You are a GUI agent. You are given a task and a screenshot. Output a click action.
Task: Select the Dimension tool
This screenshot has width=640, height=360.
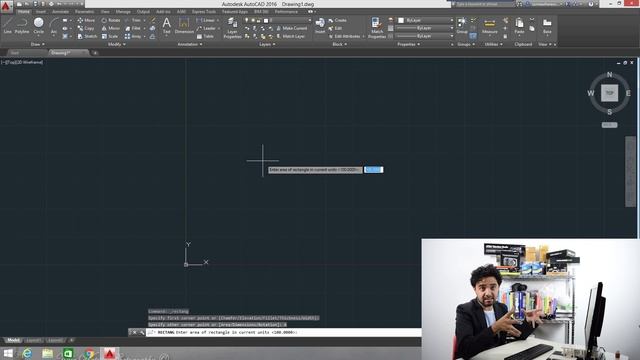coord(184,25)
